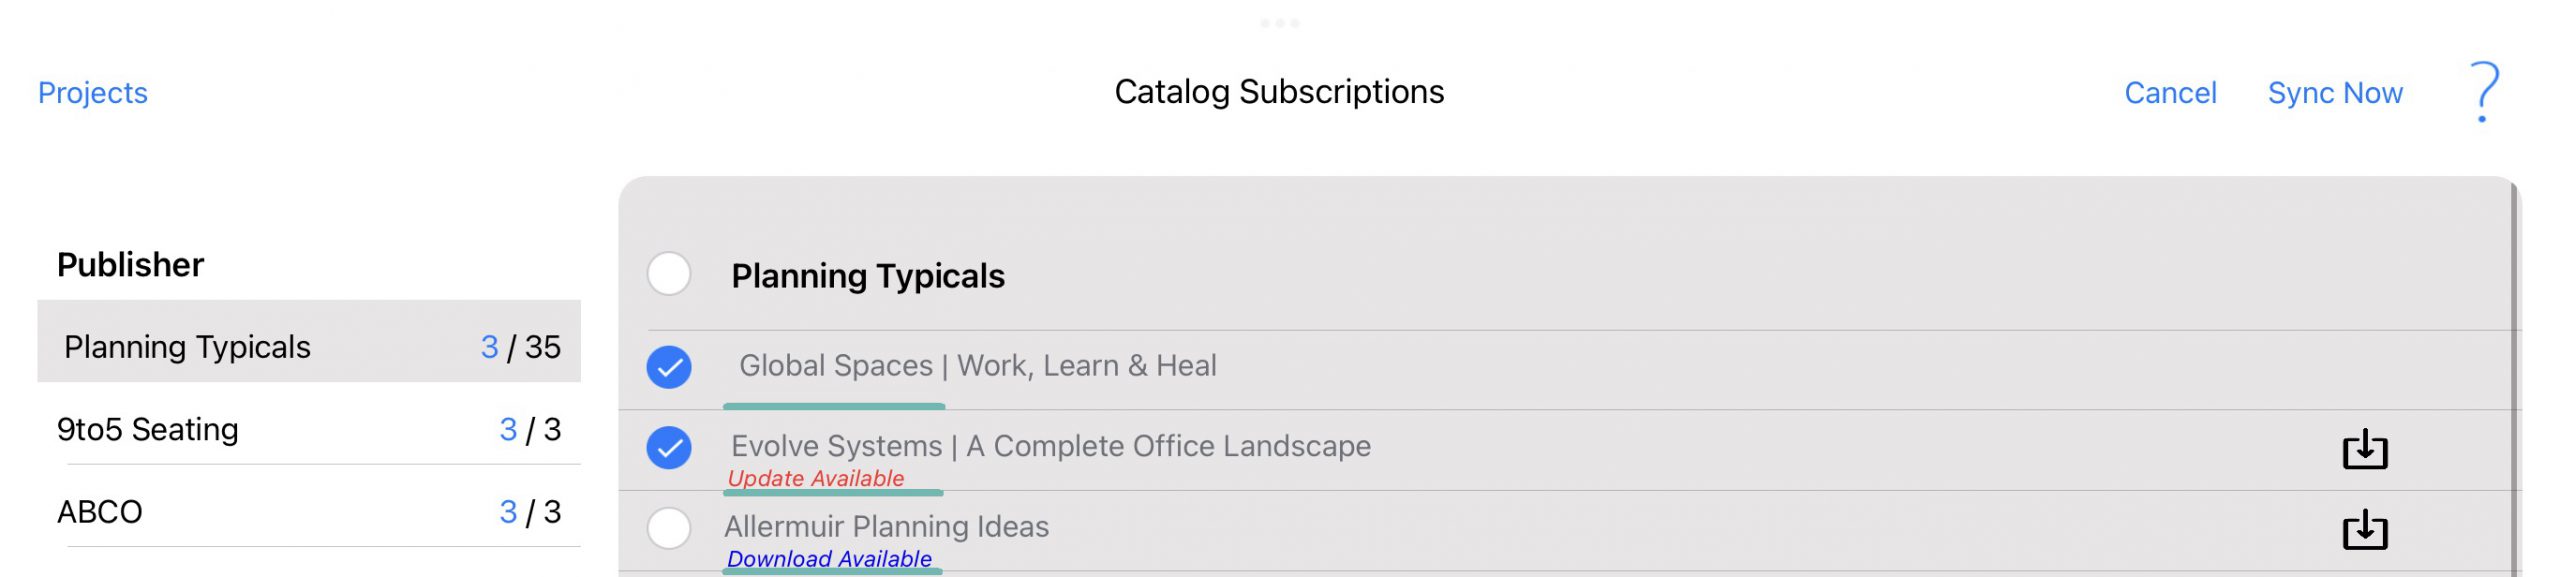This screenshot has height=577, width=2560.
Task: Open the help question mark icon
Action: (2484, 92)
